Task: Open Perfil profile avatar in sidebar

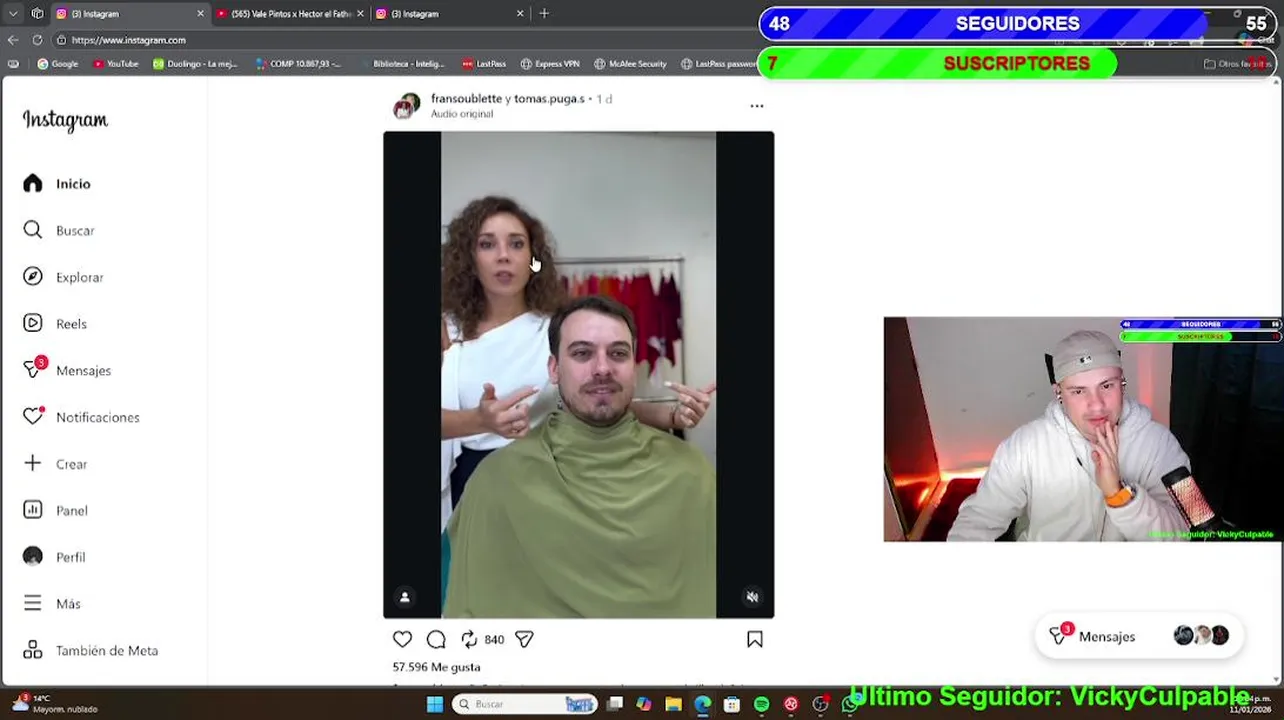Action: pos(33,557)
